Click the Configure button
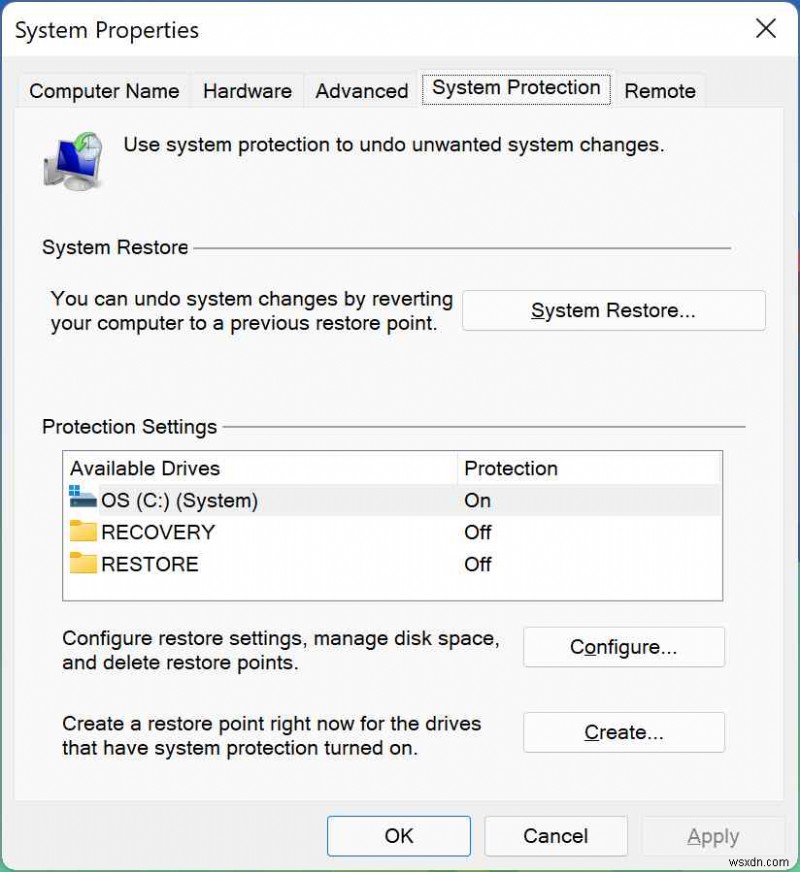 click(x=623, y=647)
